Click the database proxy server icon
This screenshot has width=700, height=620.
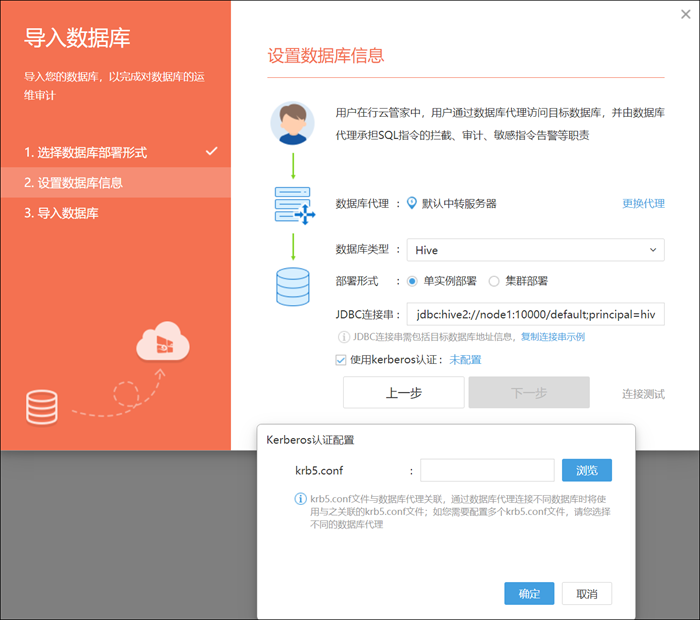click(x=293, y=204)
